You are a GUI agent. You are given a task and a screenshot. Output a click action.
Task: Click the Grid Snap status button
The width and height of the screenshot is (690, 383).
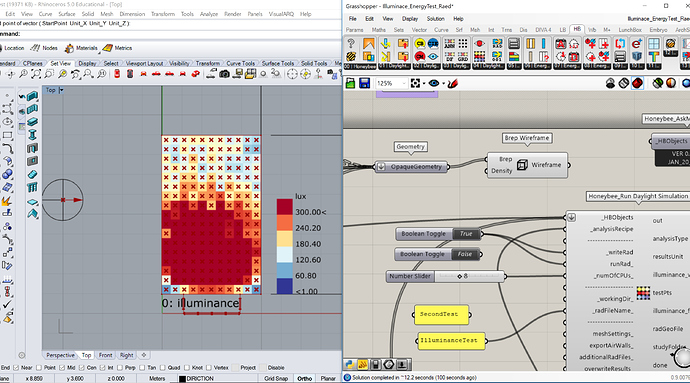tap(276, 379)
